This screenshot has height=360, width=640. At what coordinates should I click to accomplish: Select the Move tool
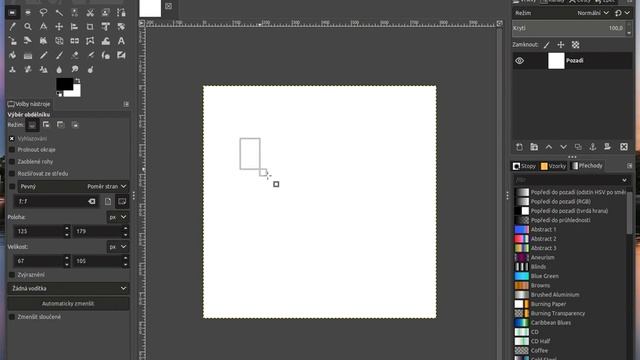[59, 27]
